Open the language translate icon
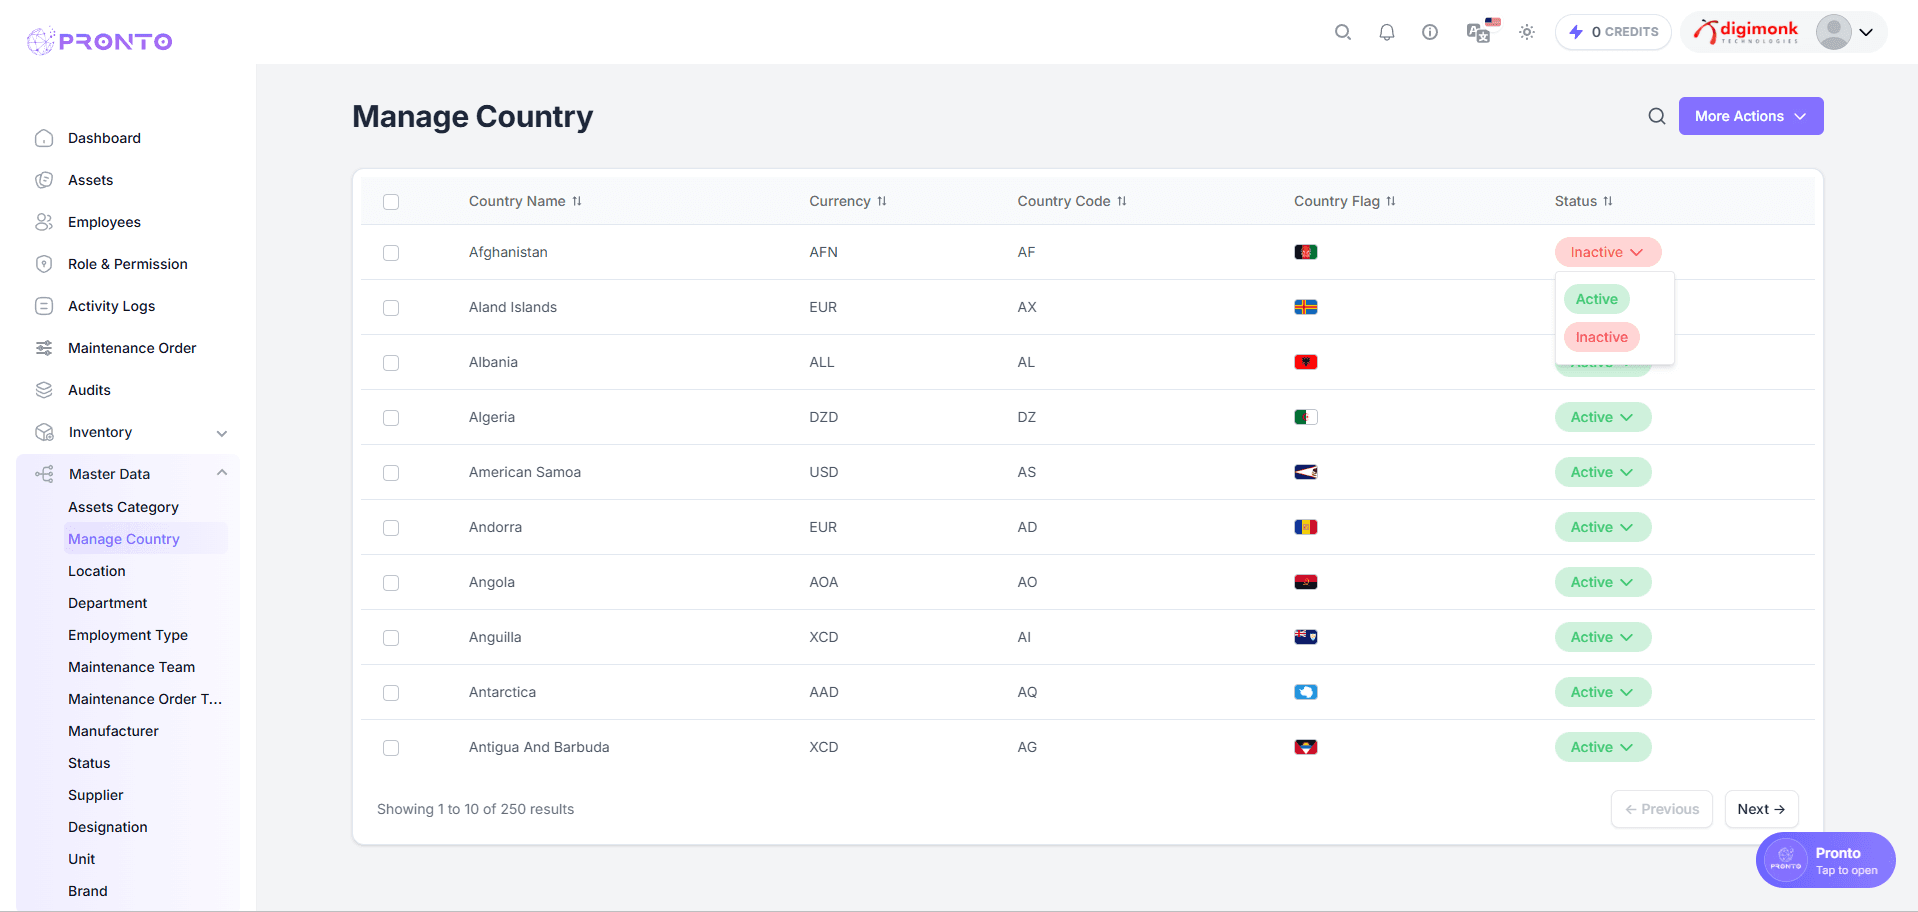Screen dimensions: 1918x912 [1478, 32]
